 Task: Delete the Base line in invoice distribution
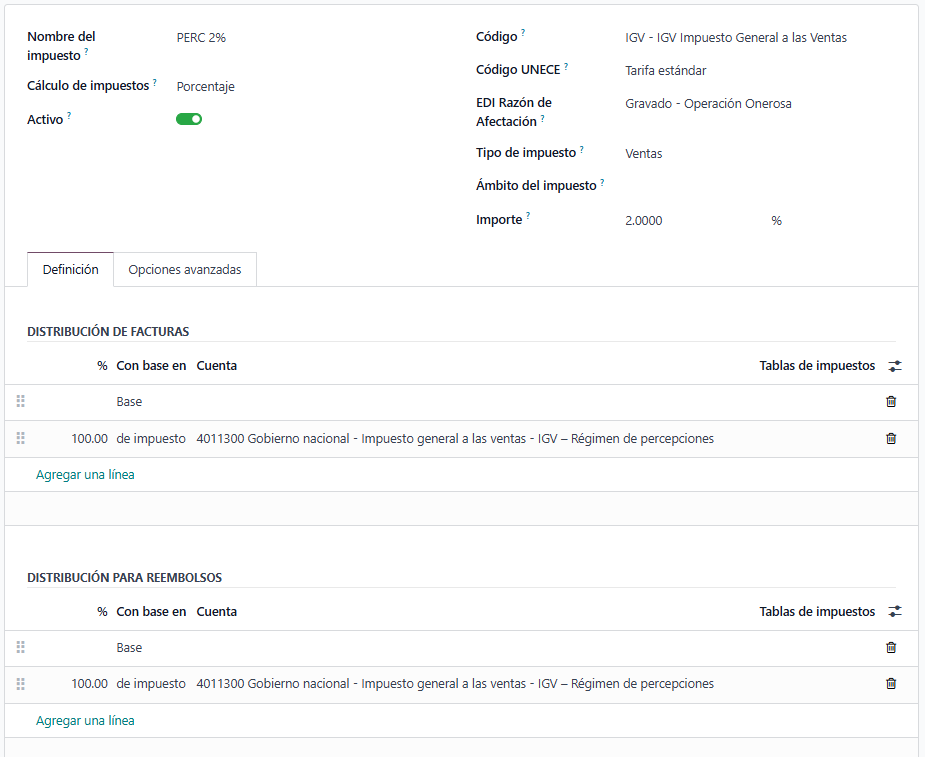[891, 402]
